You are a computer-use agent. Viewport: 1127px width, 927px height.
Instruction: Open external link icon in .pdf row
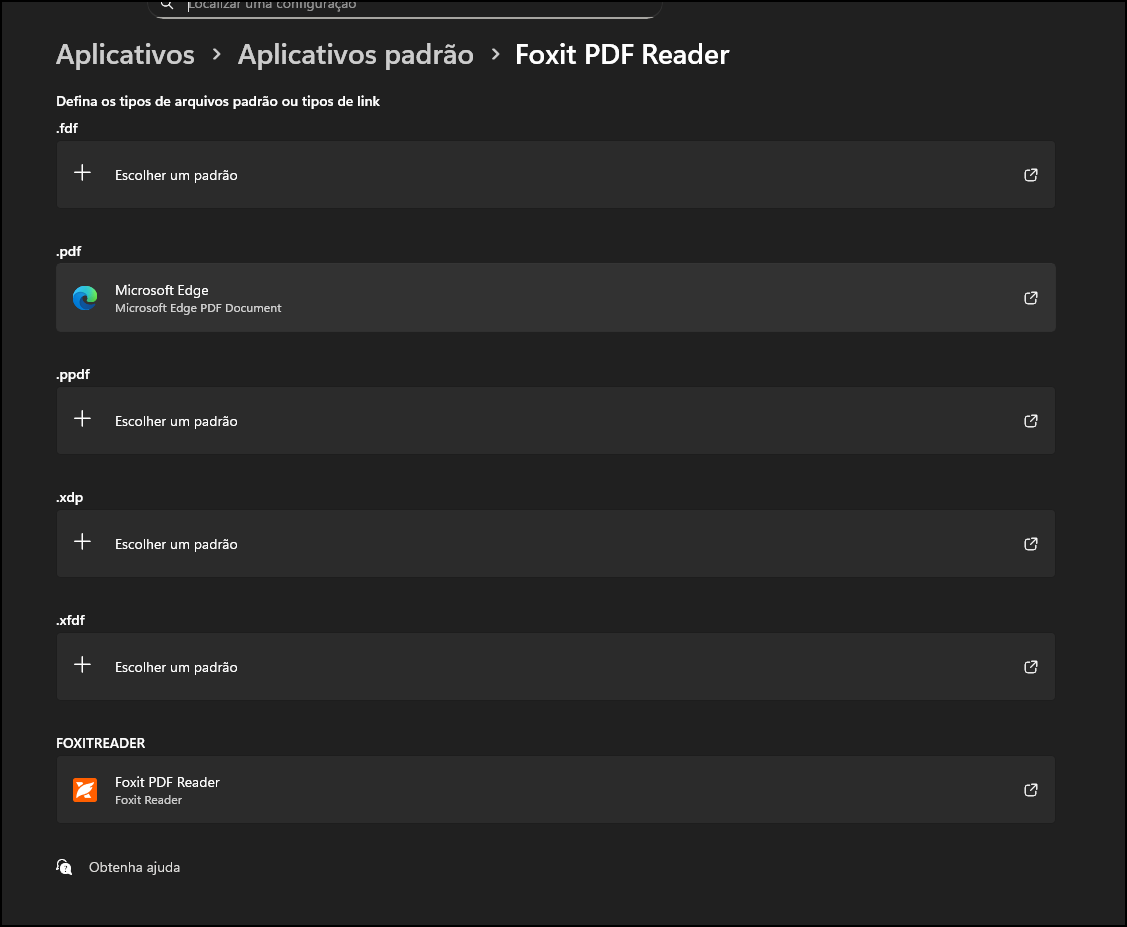[x=1031, y=298]
